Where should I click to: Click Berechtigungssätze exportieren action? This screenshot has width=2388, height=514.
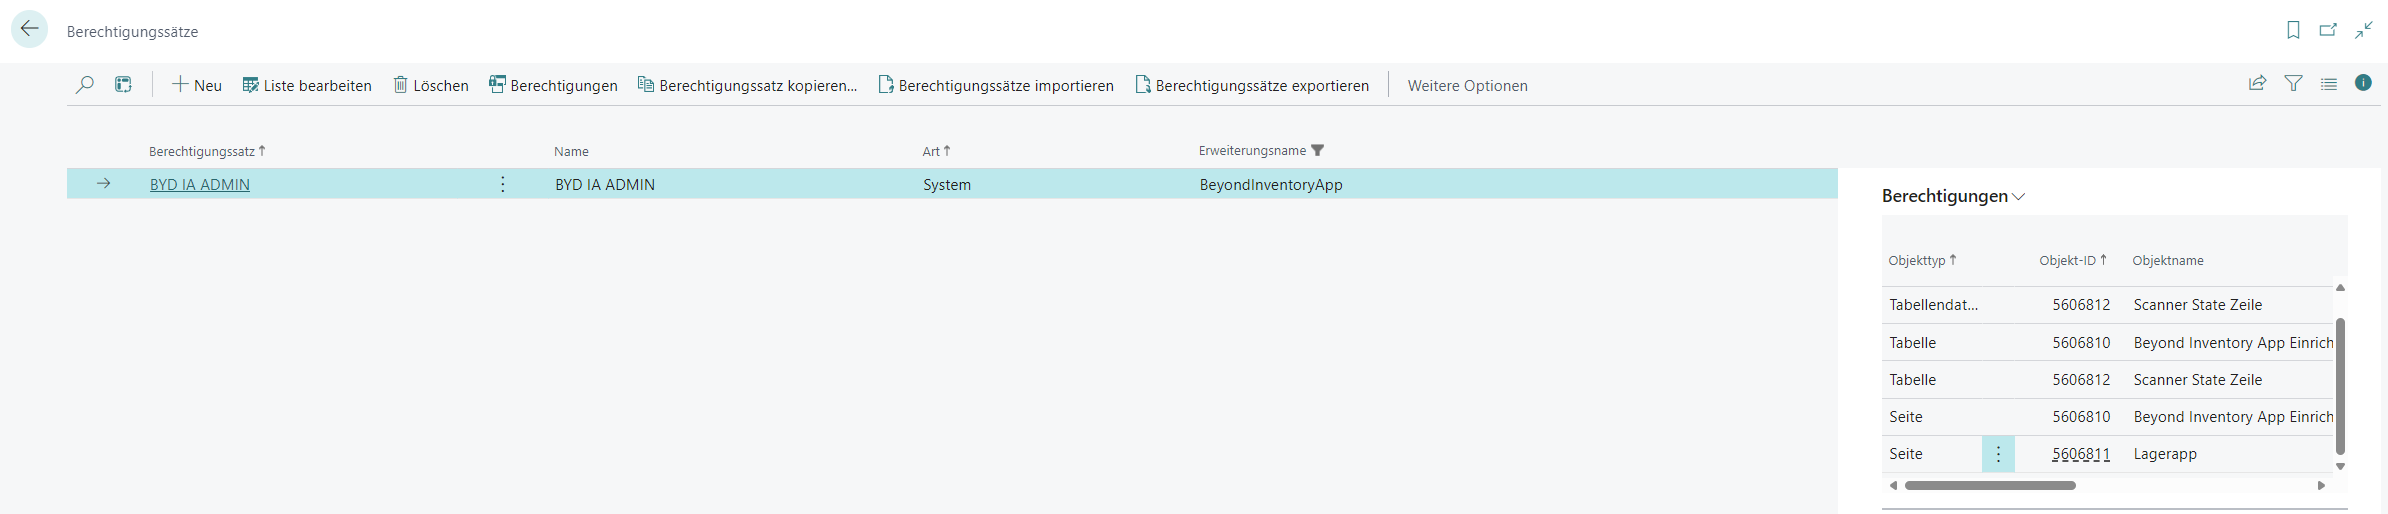click(1252, 86)
